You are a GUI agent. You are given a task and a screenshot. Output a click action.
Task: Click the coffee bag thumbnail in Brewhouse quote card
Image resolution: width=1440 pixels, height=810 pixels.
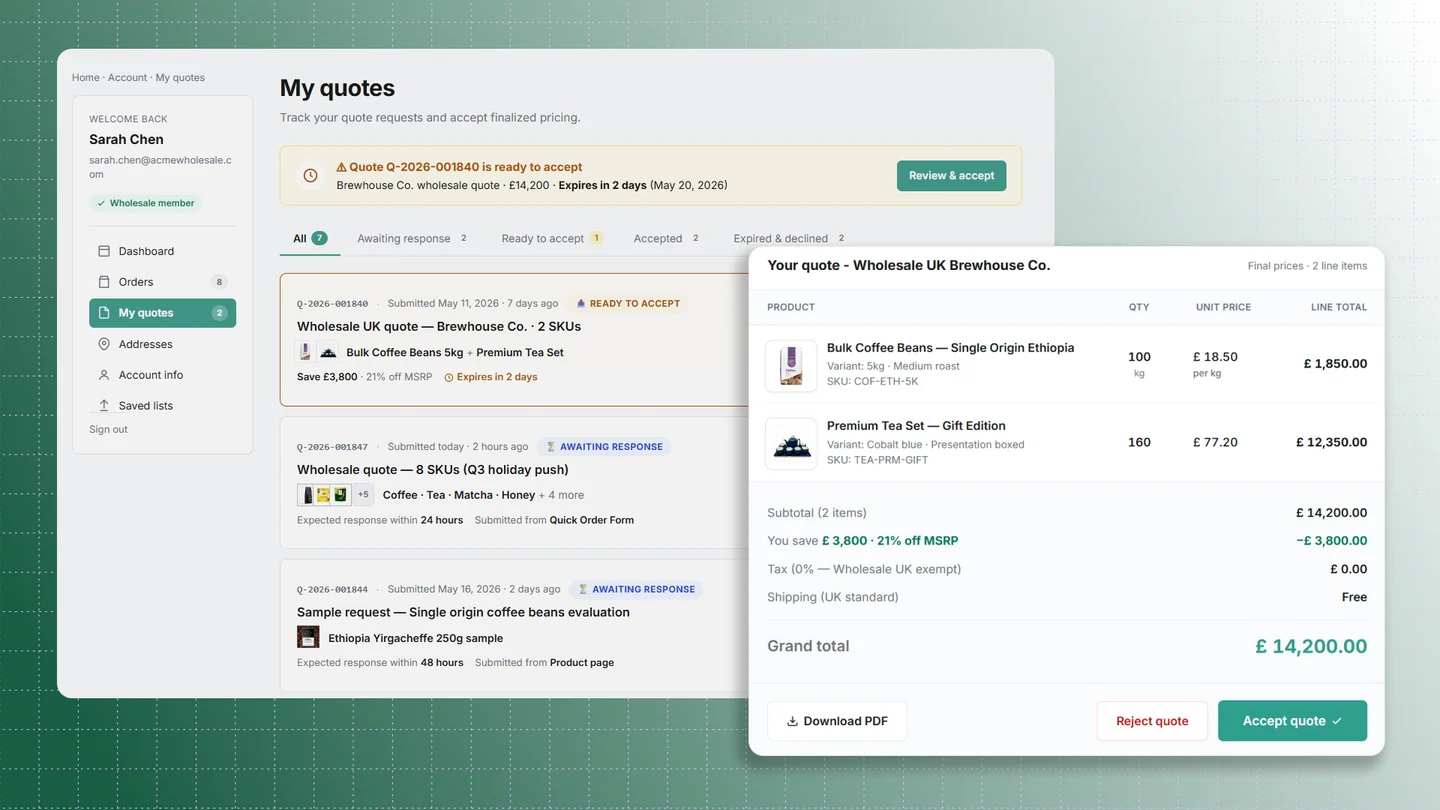pyautogui.click(x=305, y=352)
